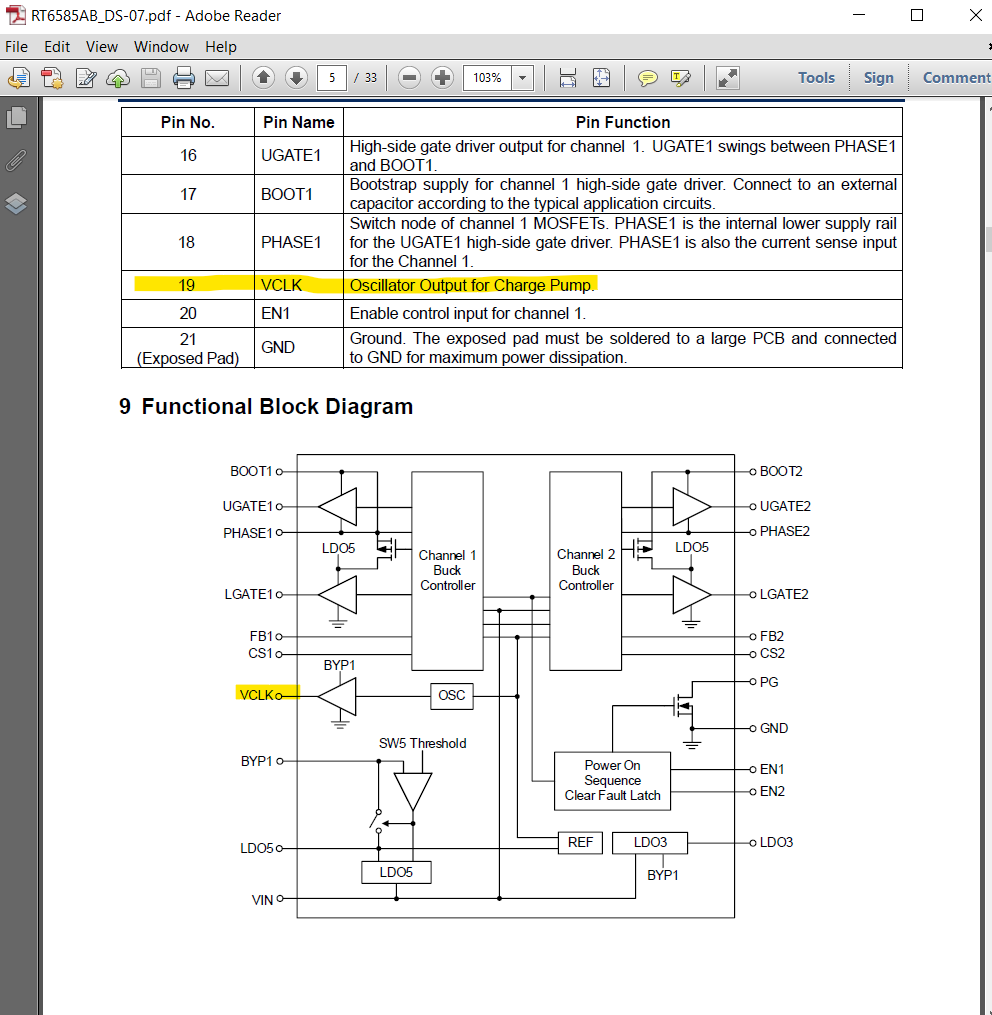Zoom out with the minus button
992x1015 pixels.
point(409,78)
